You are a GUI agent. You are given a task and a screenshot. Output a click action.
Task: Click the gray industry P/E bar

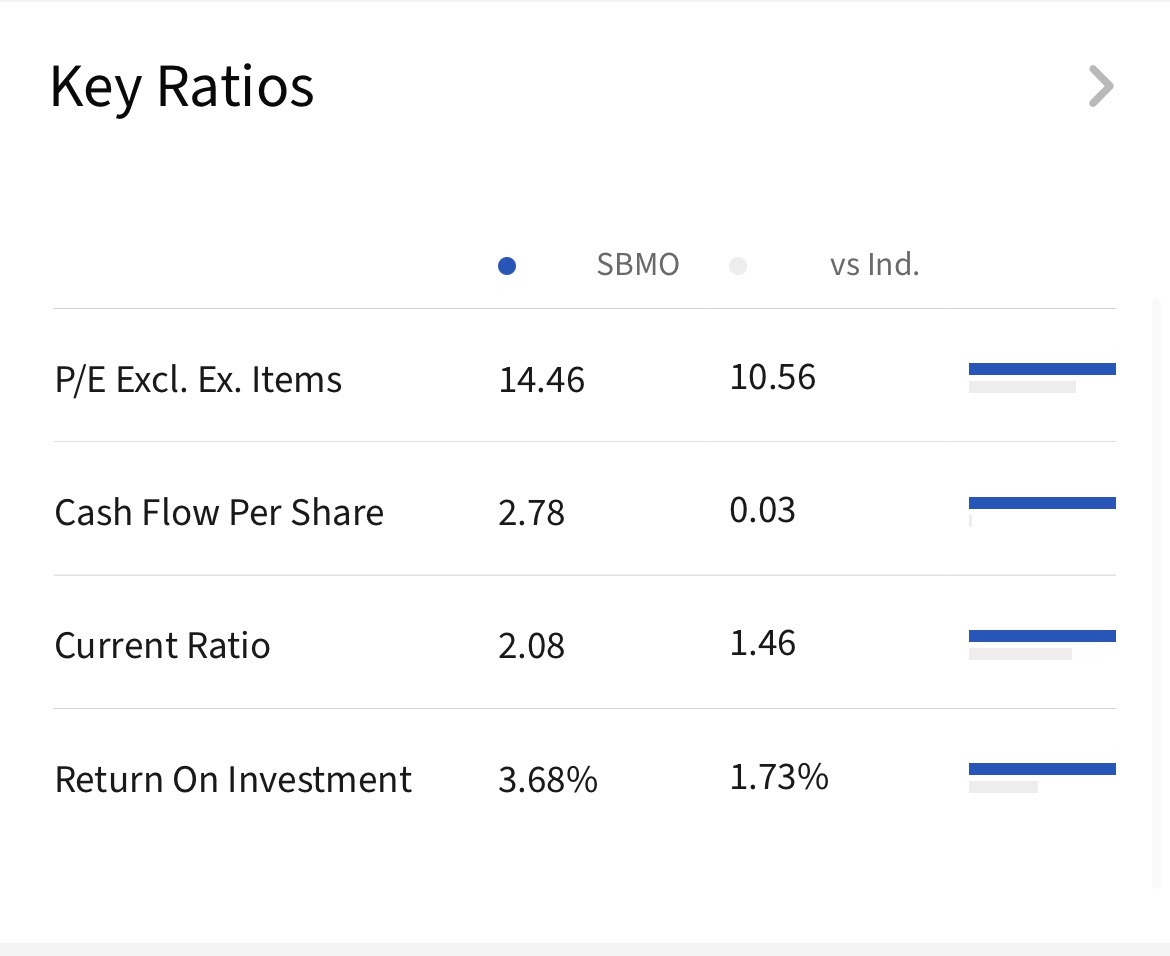1022,387
